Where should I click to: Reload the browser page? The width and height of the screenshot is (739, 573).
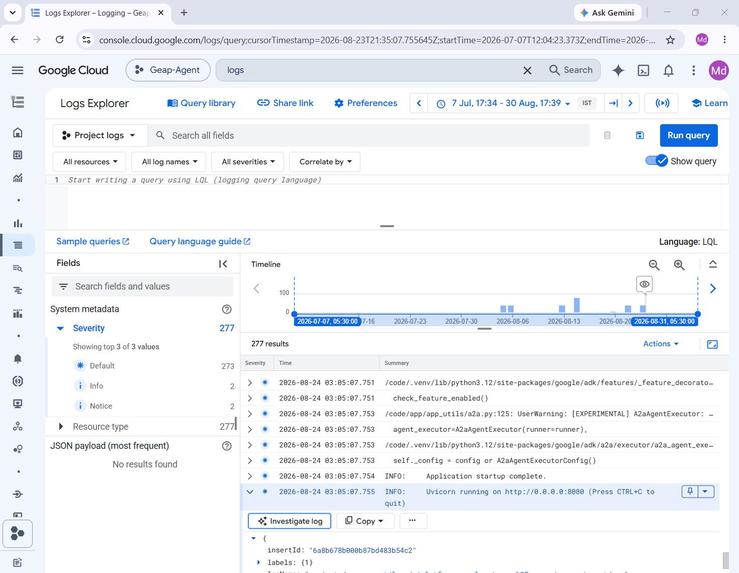pyautogui.click(x=59, y=40)
